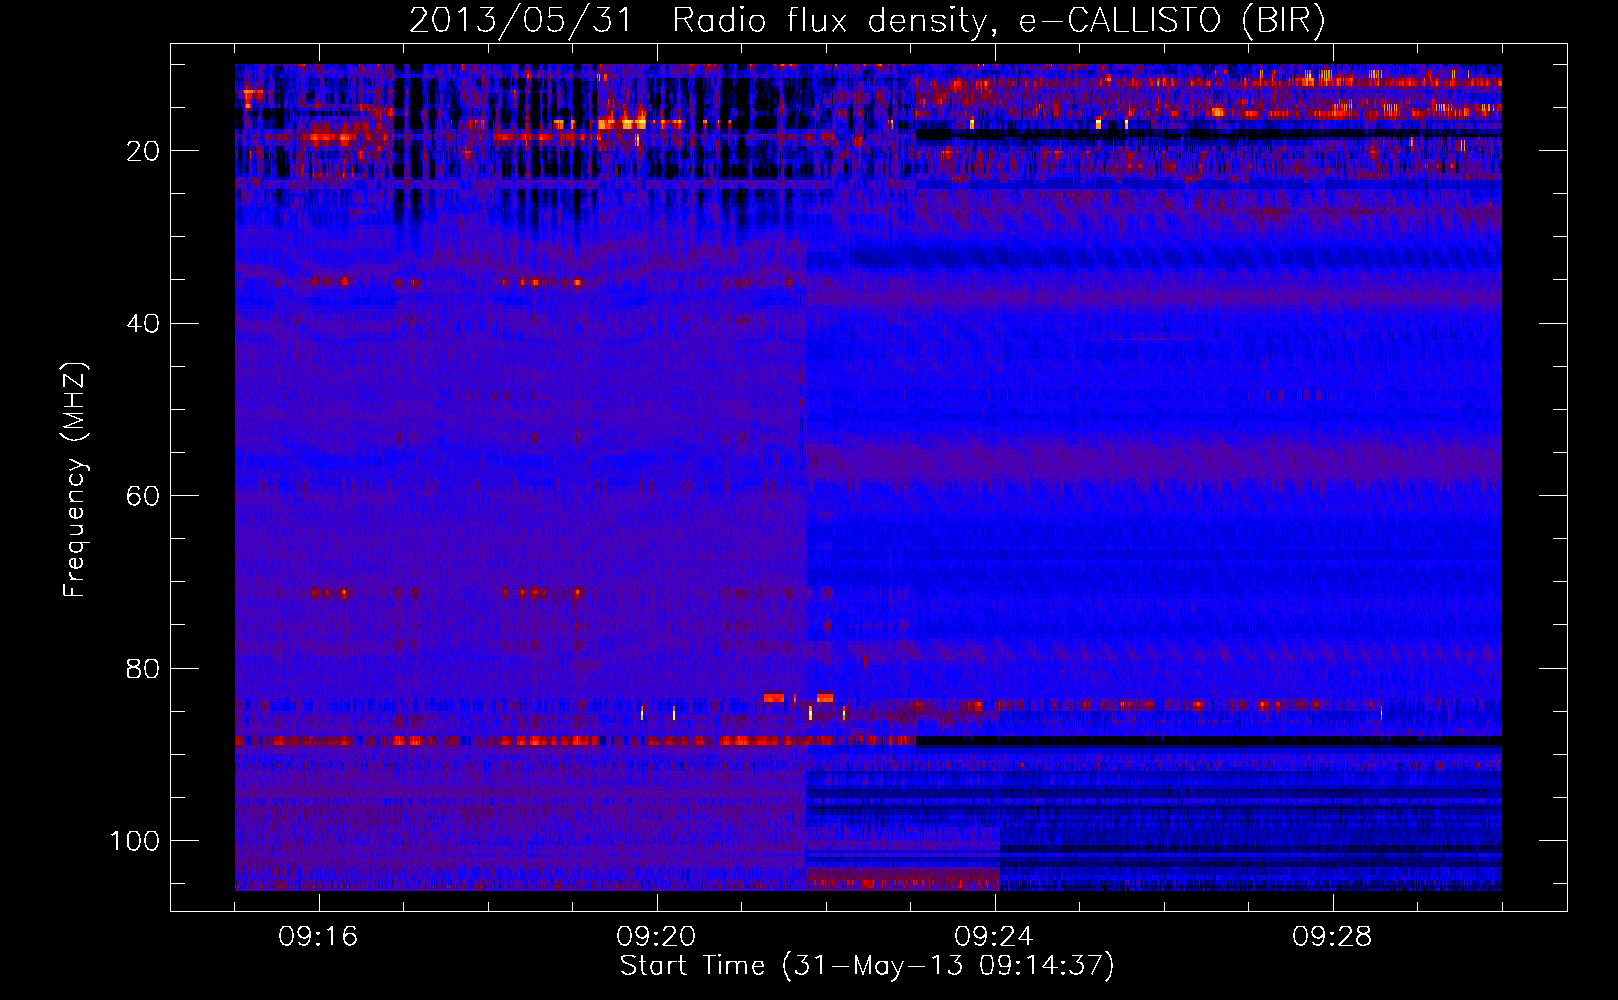Click the 40 frequency tick label

pos(143,324)
